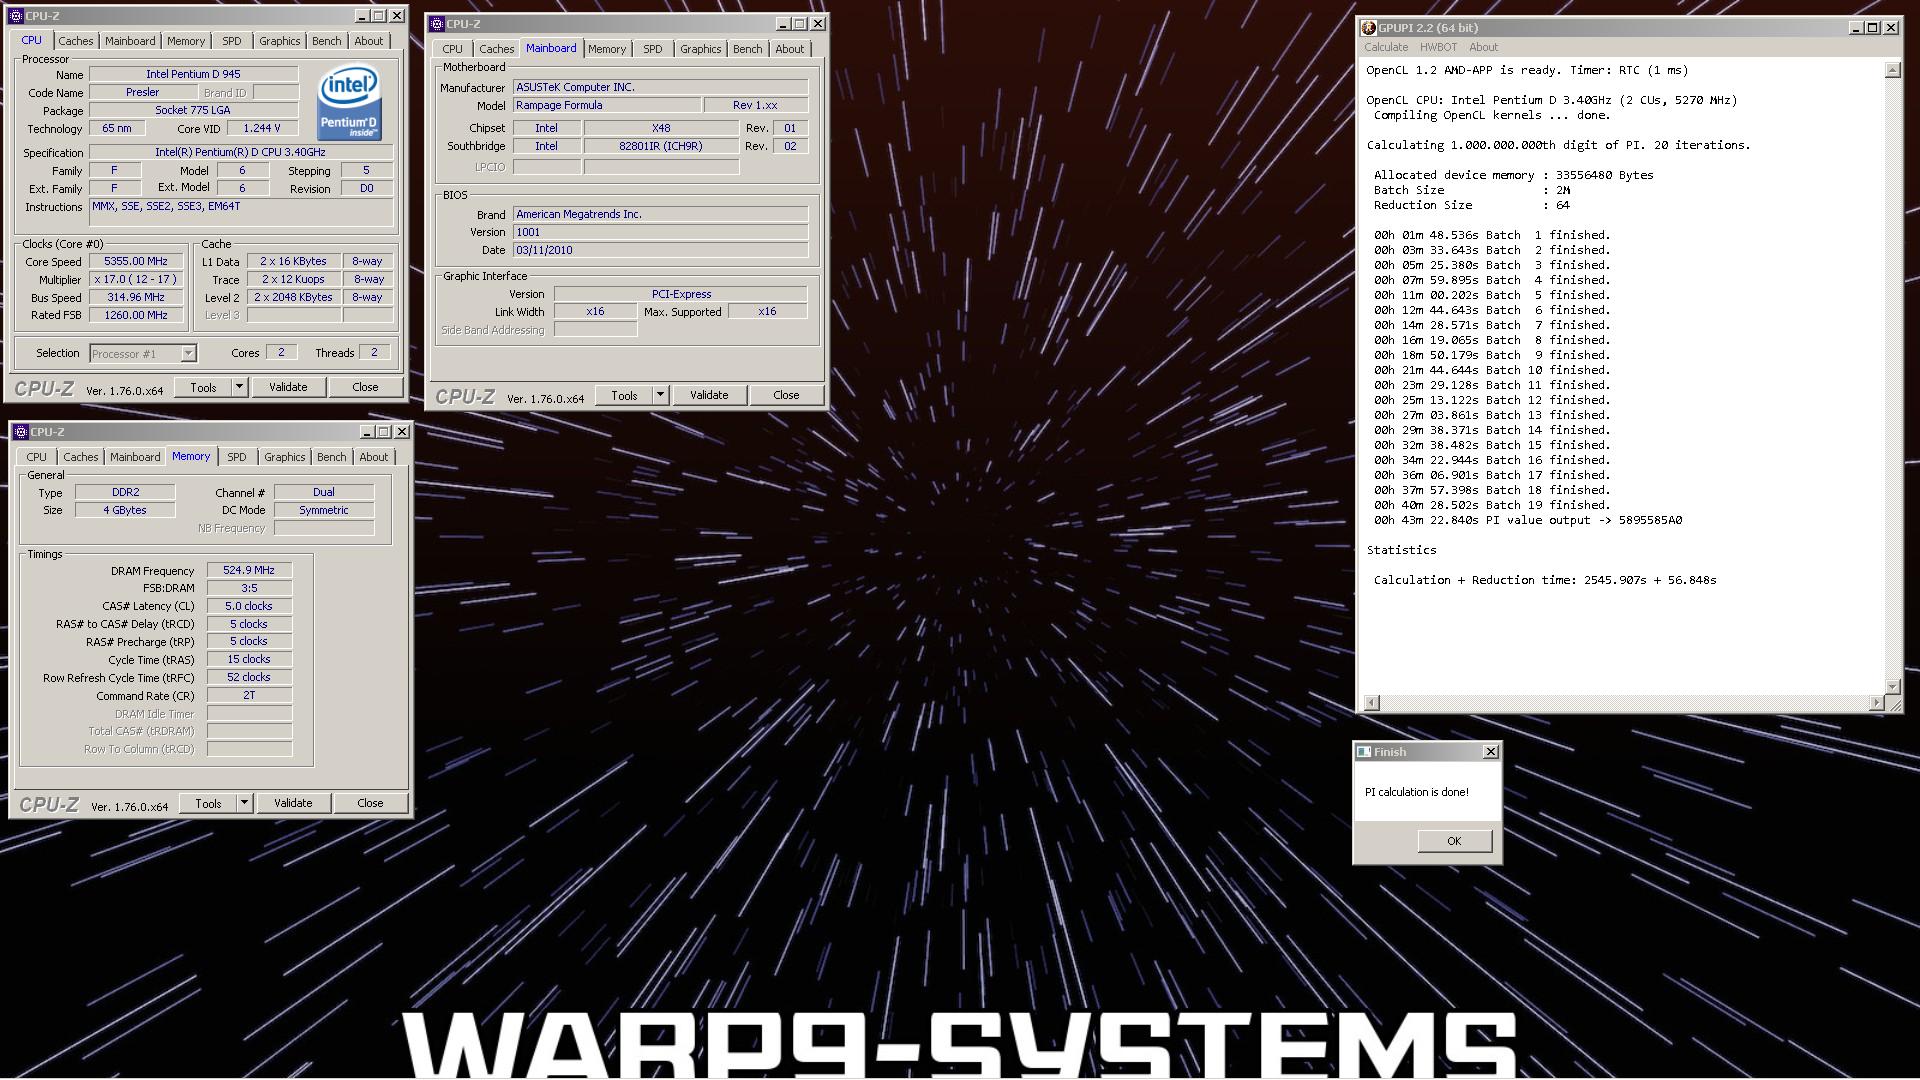Click GPUPI horizontal scrollbar right arrow
This screenshot has width=1920, height=1080.
1876,703
